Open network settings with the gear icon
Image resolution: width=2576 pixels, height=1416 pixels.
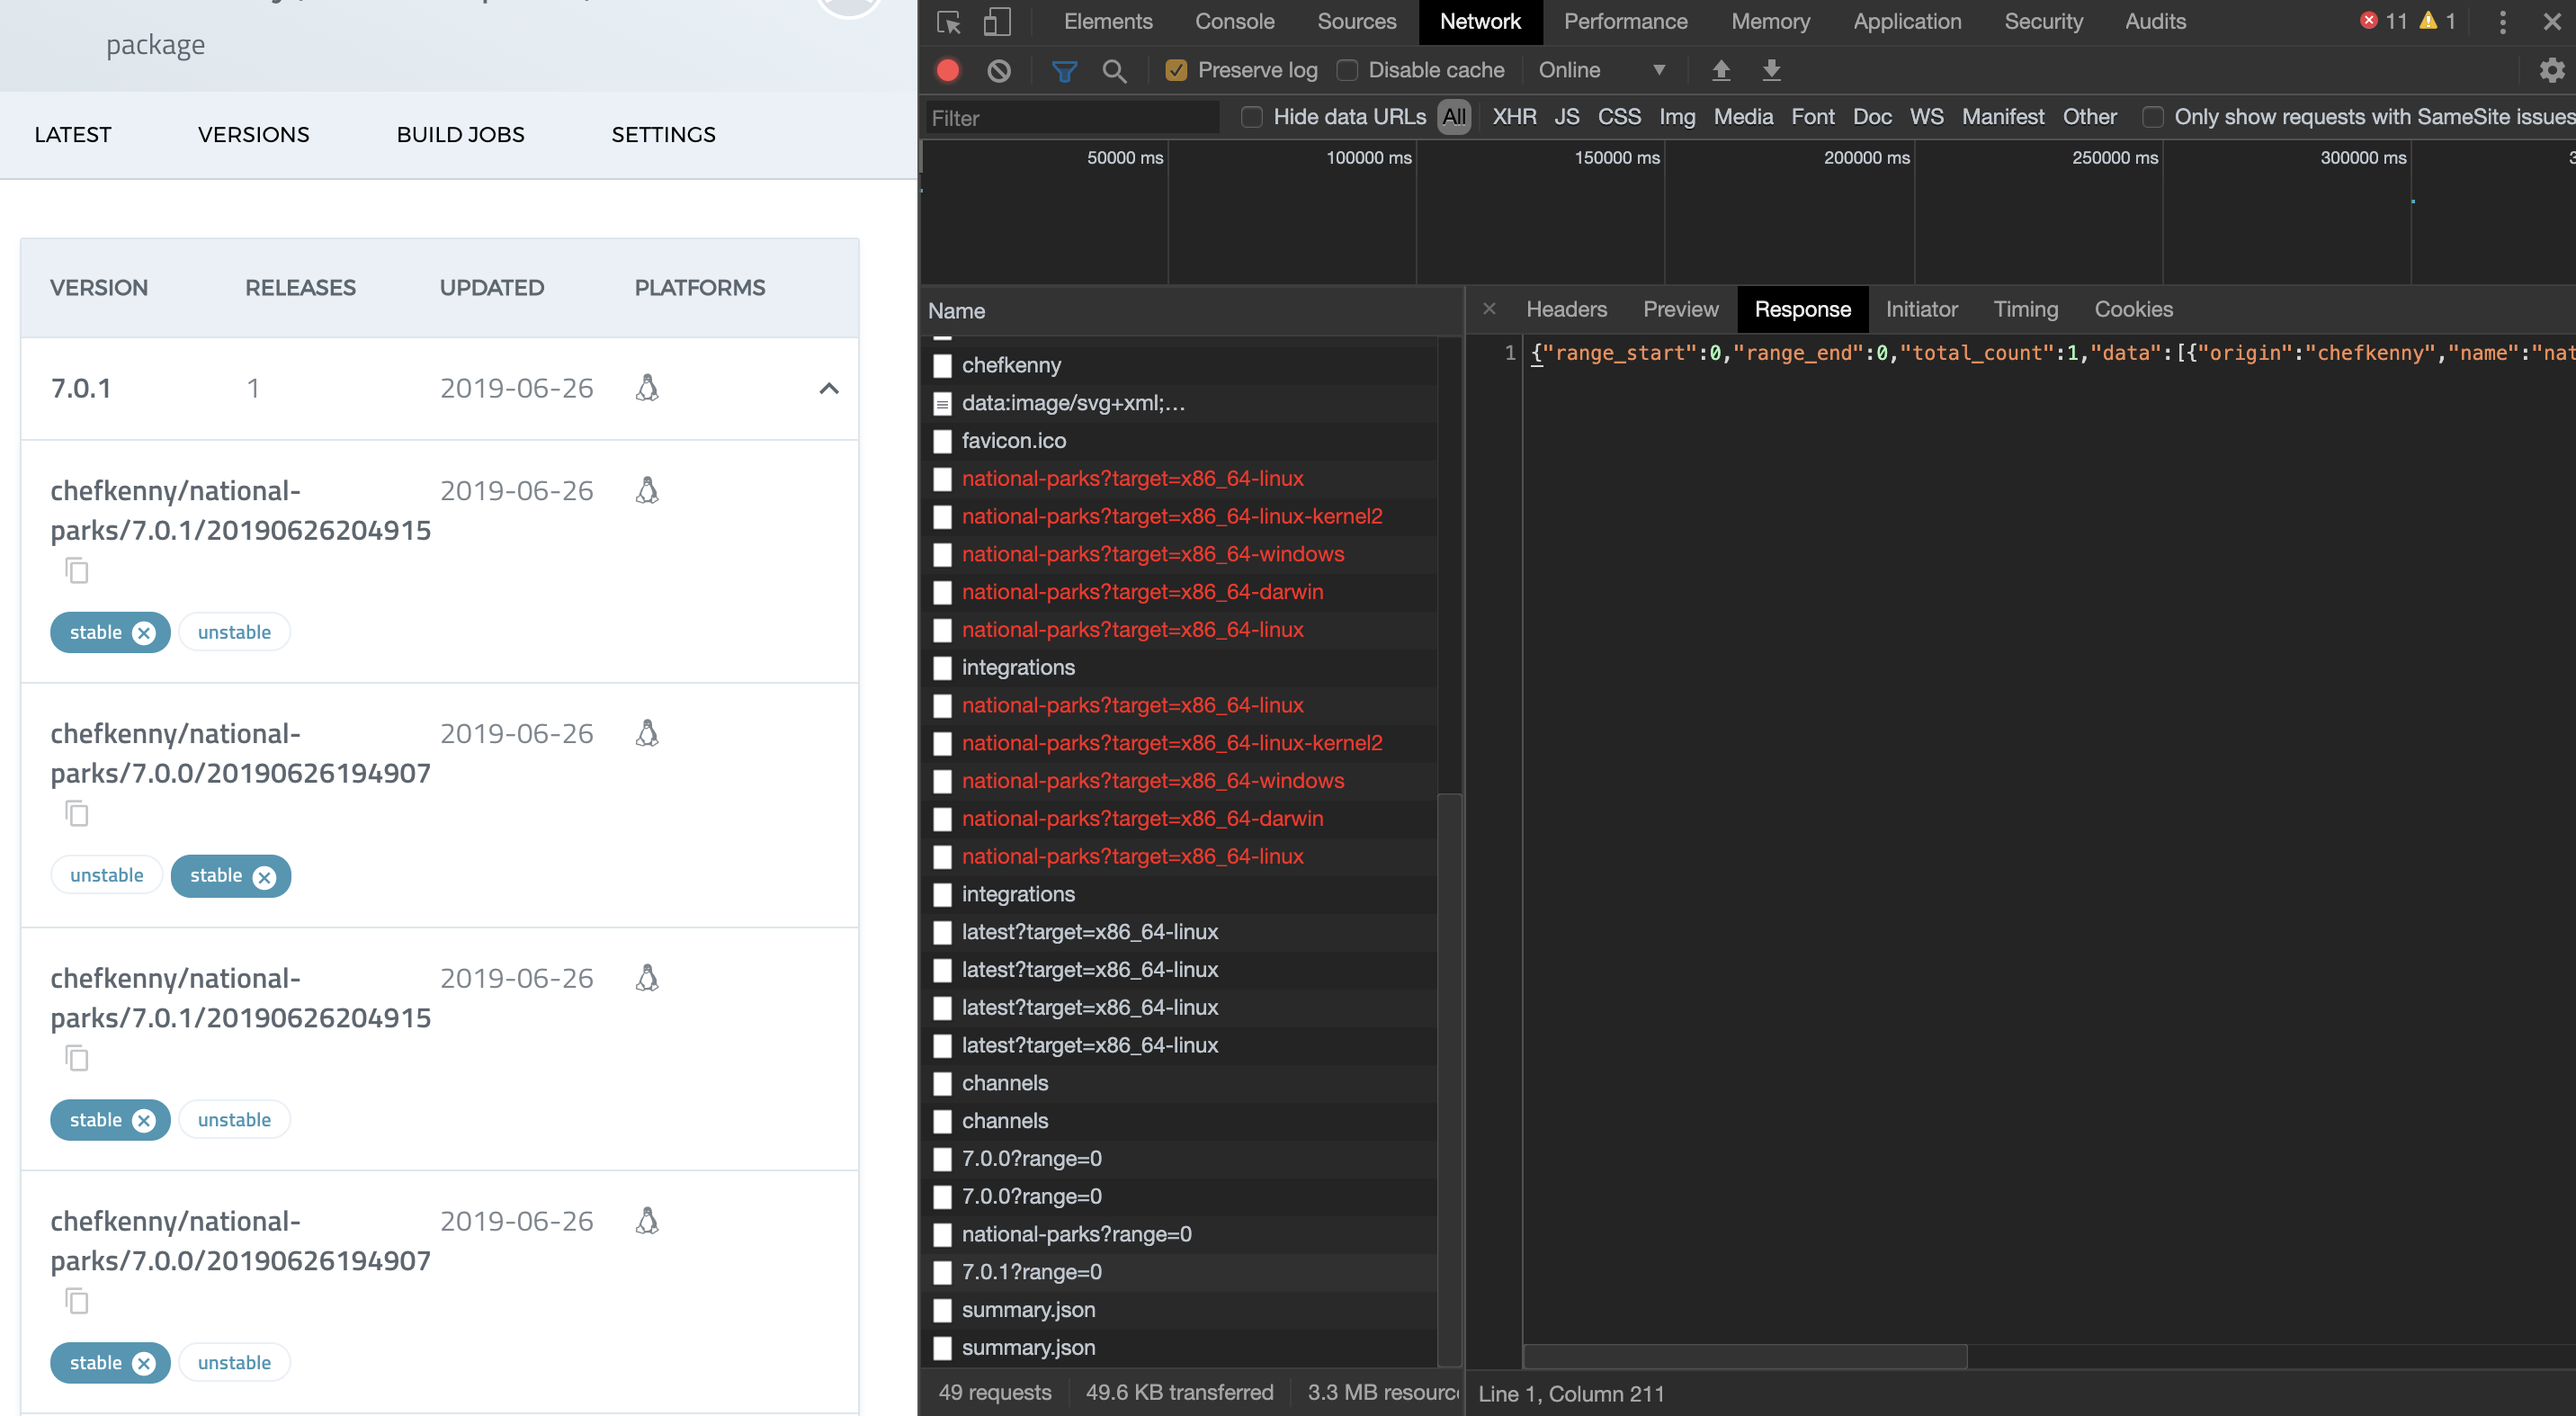[2551, 70]
